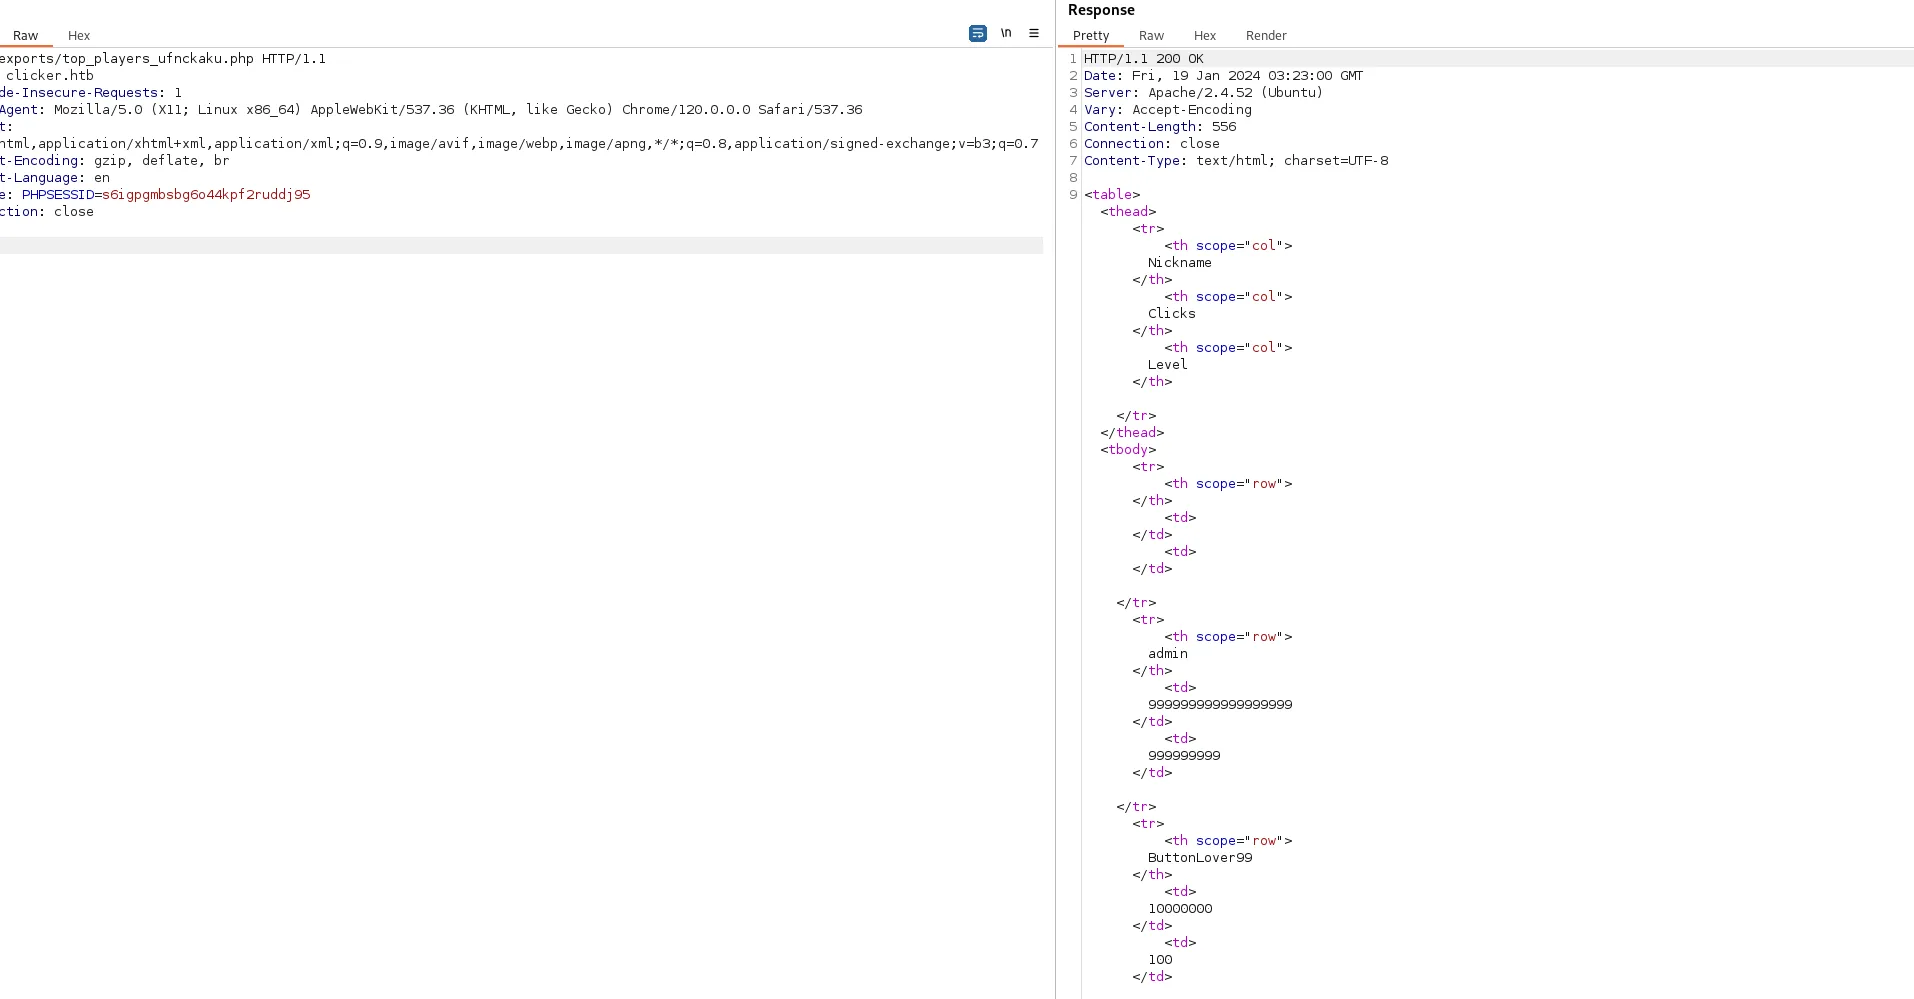The height and width of the screenshot is (999, 1914).
Task: Click the HTTP/1.1 200 OK status line
Action: 1144,59
